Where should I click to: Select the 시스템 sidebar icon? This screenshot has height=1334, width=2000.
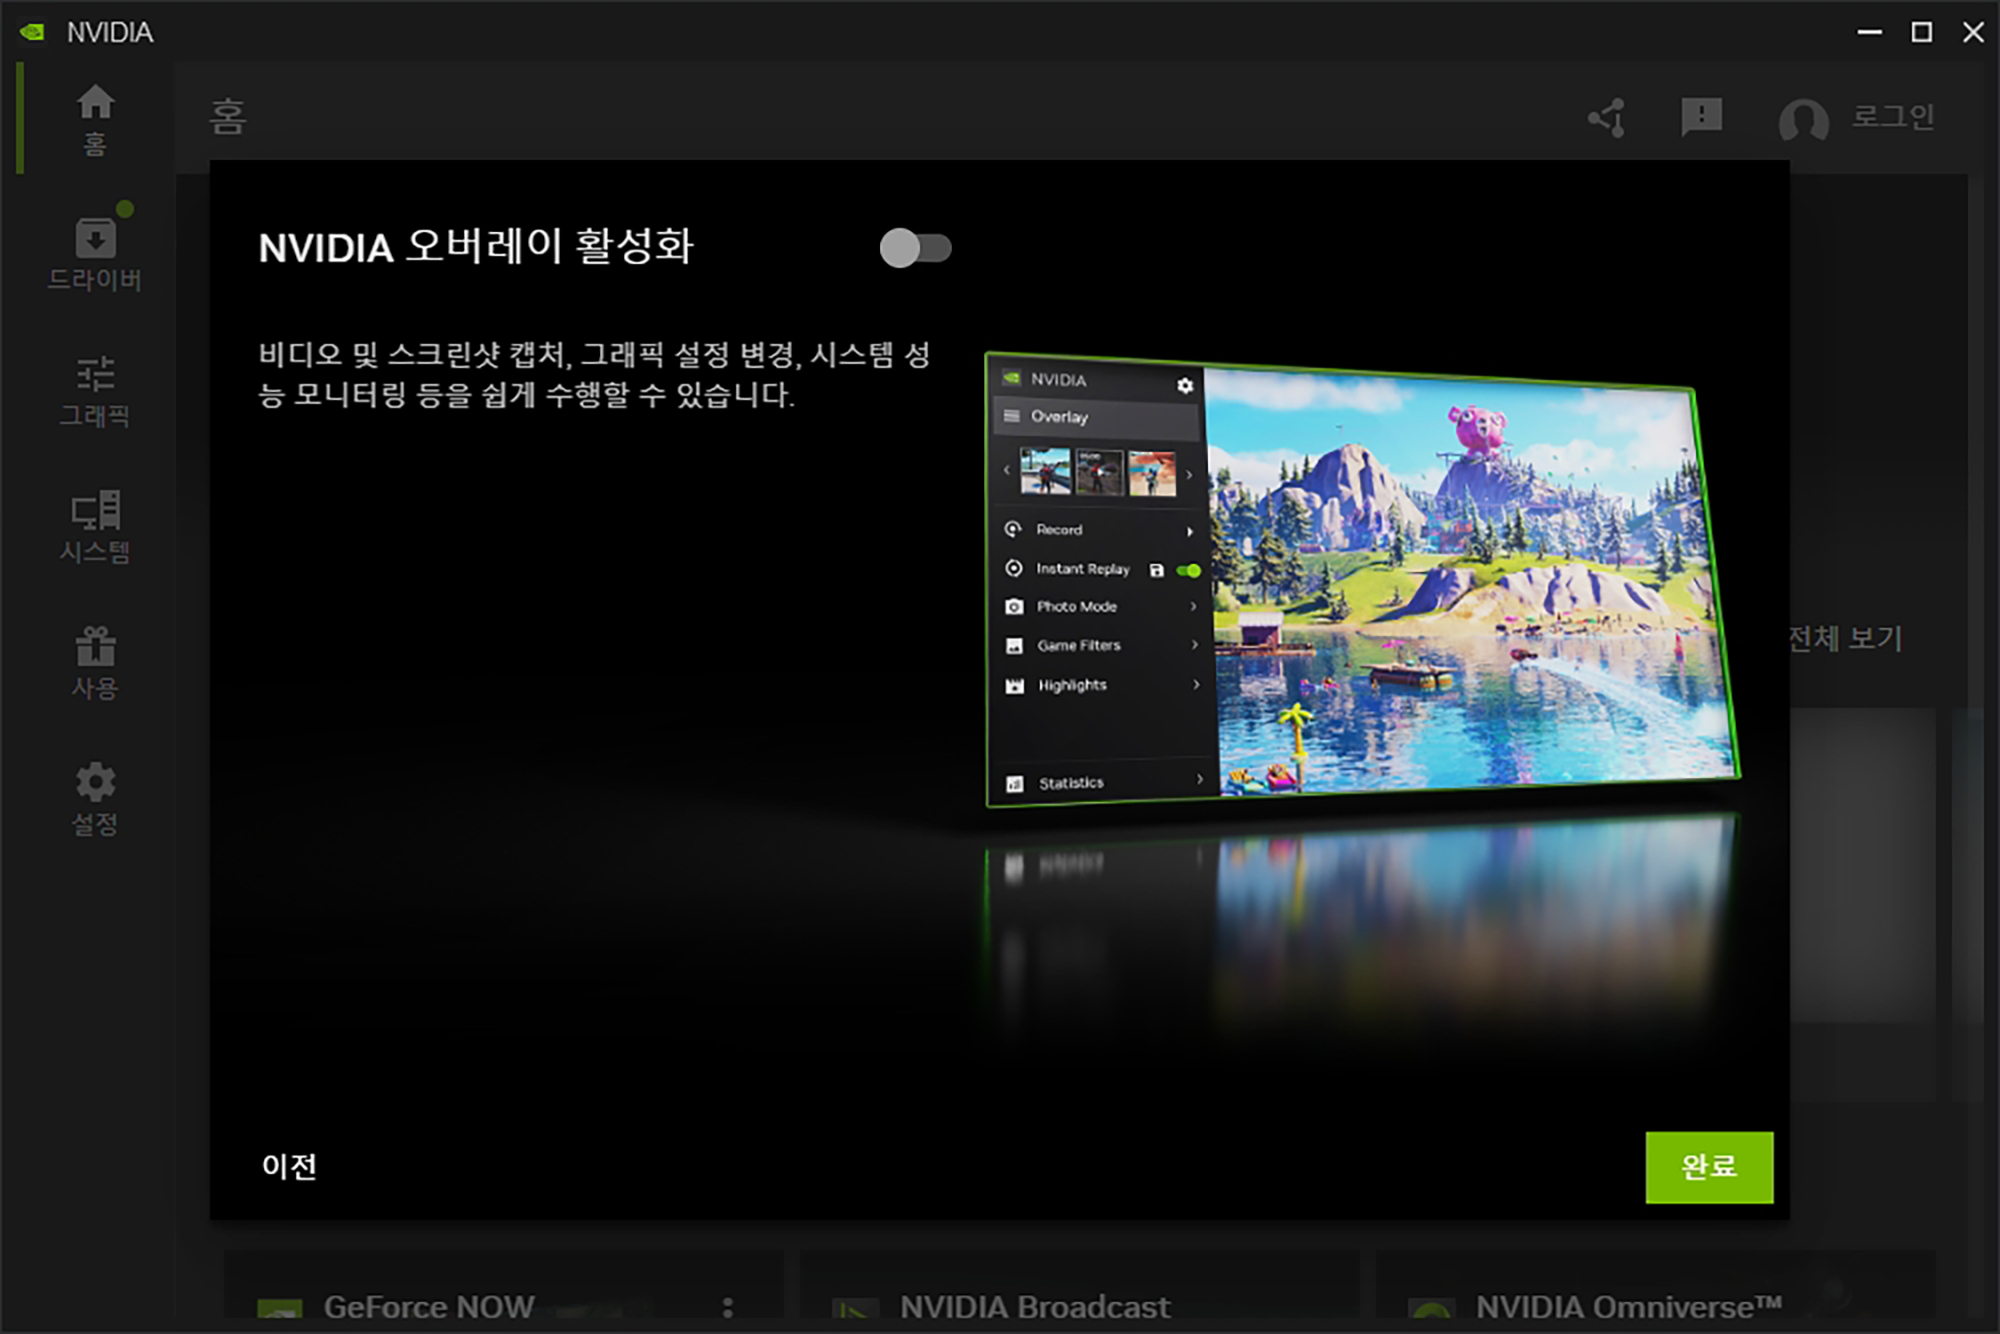point(95,511)
